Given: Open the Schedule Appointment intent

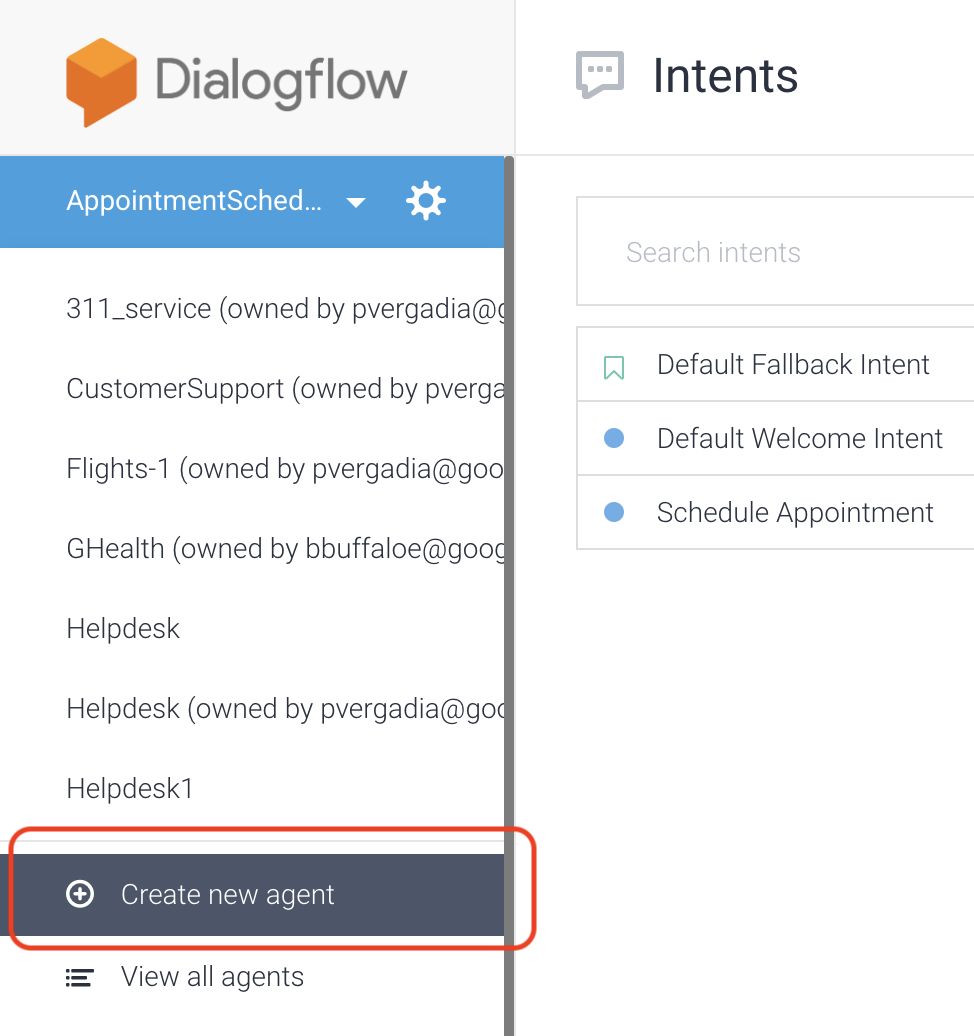Looking at the screenshot, I should [795, 513].
